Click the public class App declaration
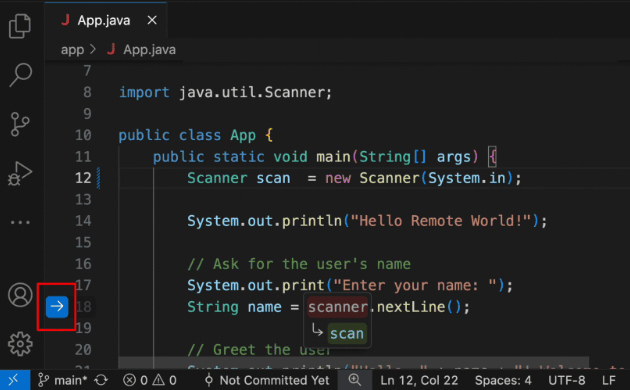630x390 pixels. [187, 135]
